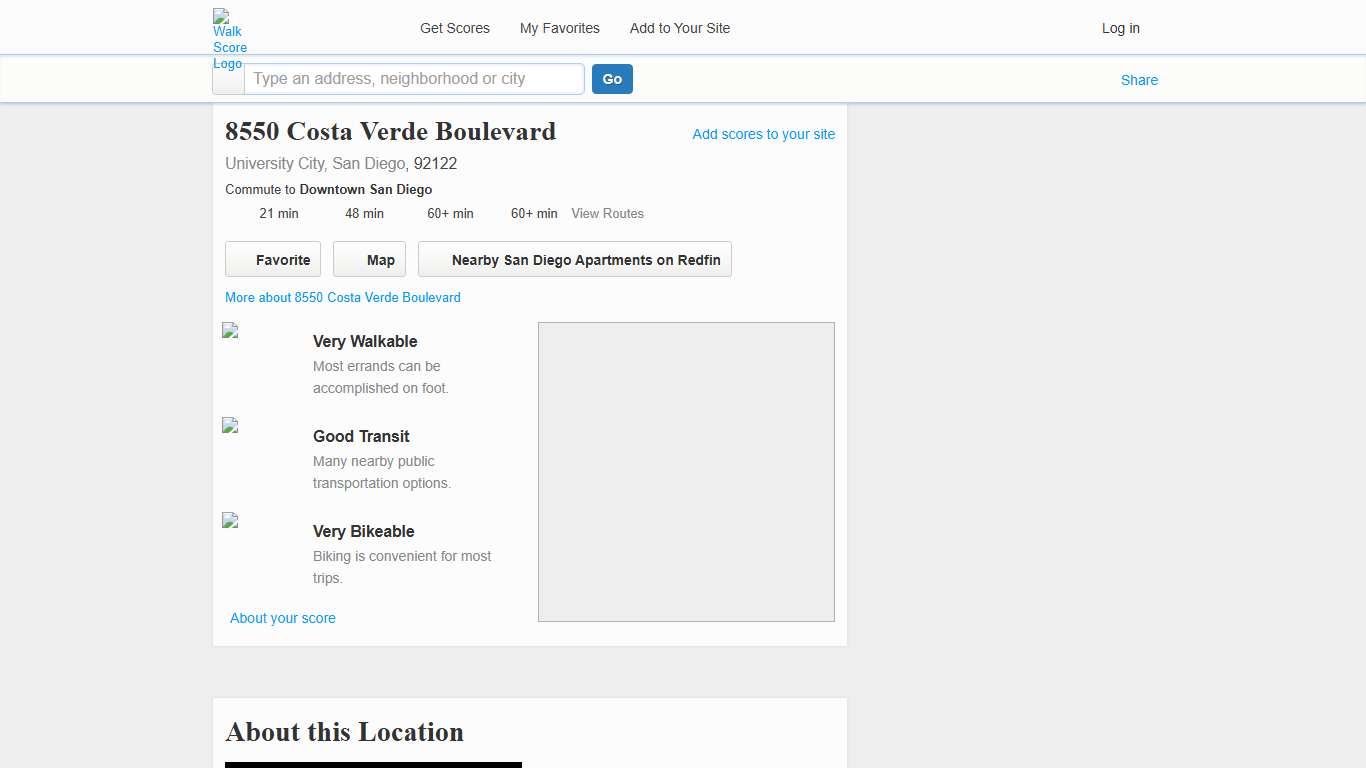Click the address search input field
Image resolution: width=1366 pixels, height=768 pixels.
tap(413, 78)
